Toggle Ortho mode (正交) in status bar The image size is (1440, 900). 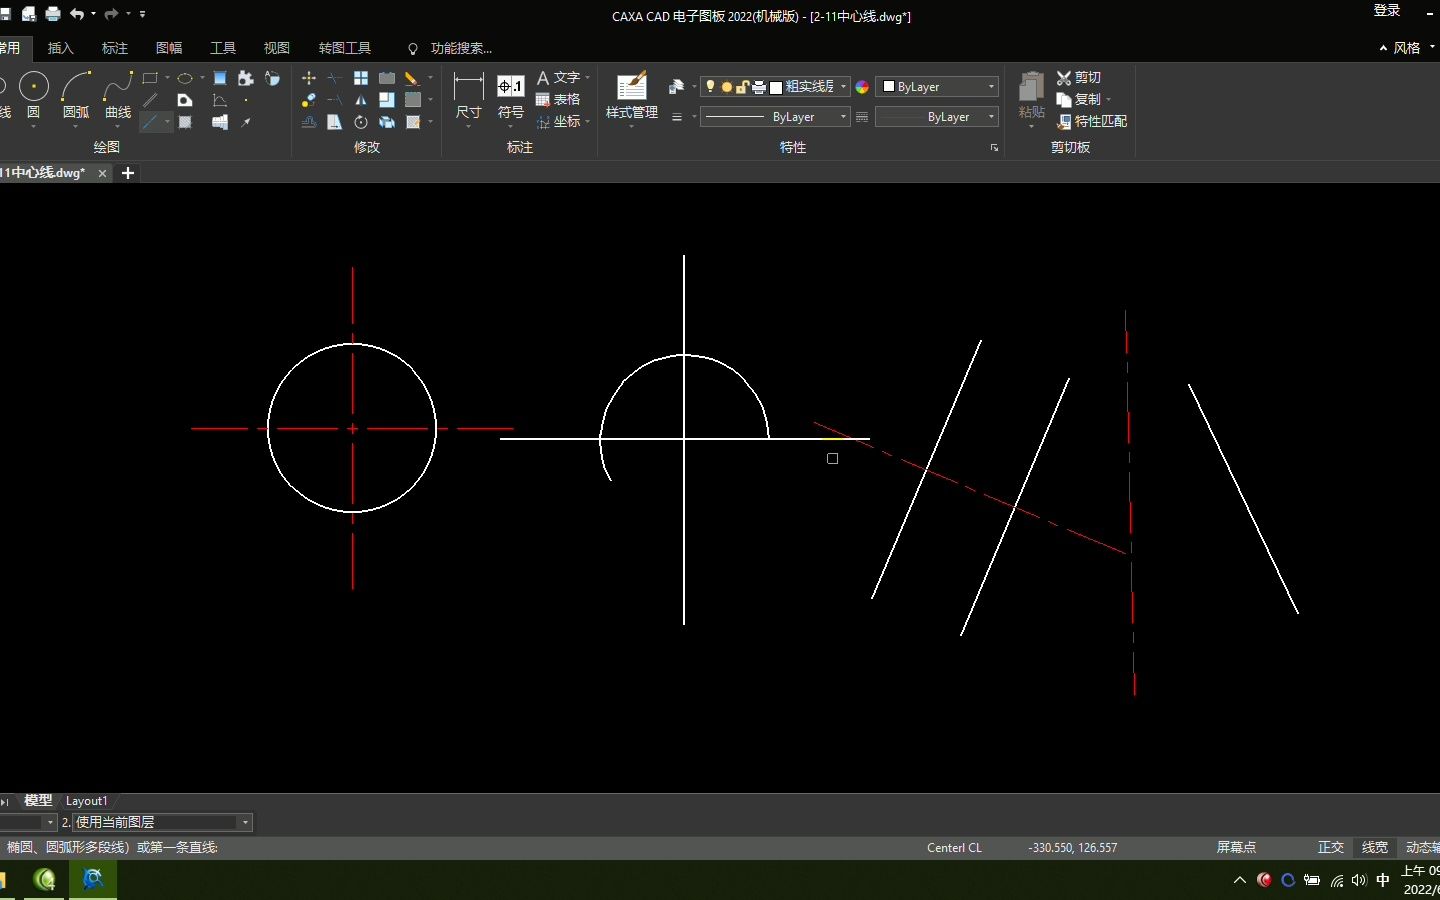point(1330,847)
